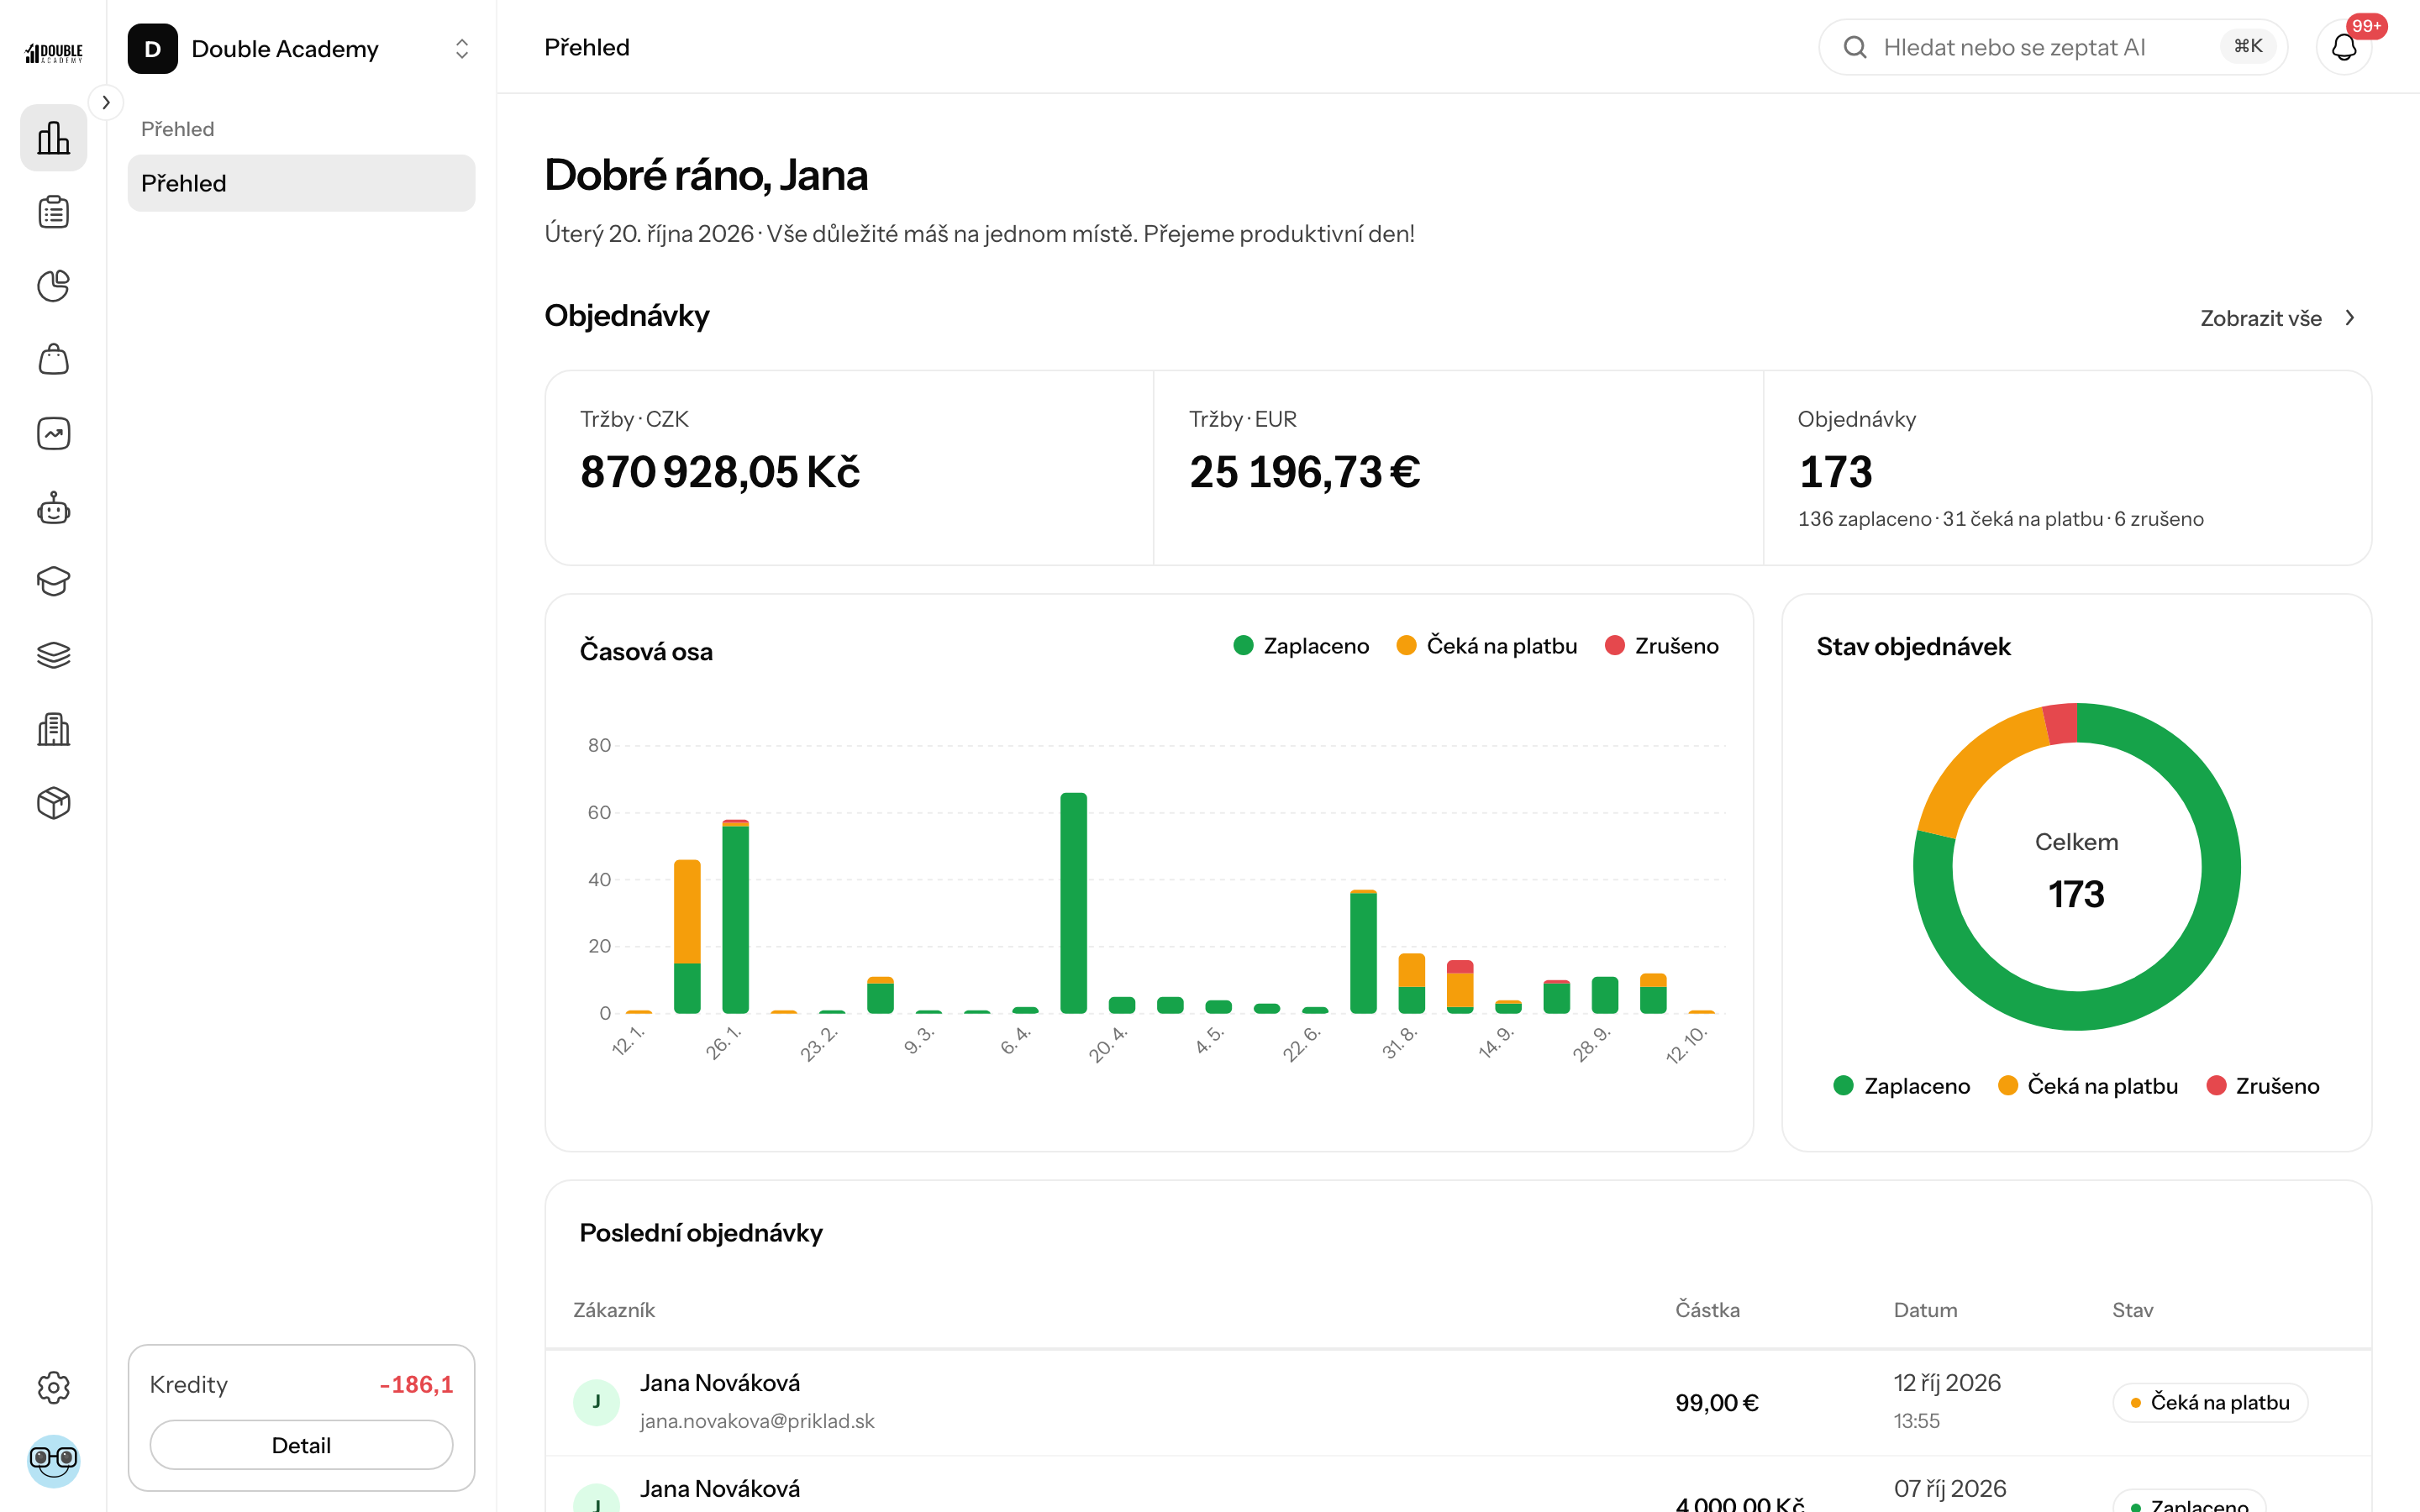The image size is (2420, 1512).
Task: Open the Double Academy workspace switcher
Action: [x=300, y=48]
